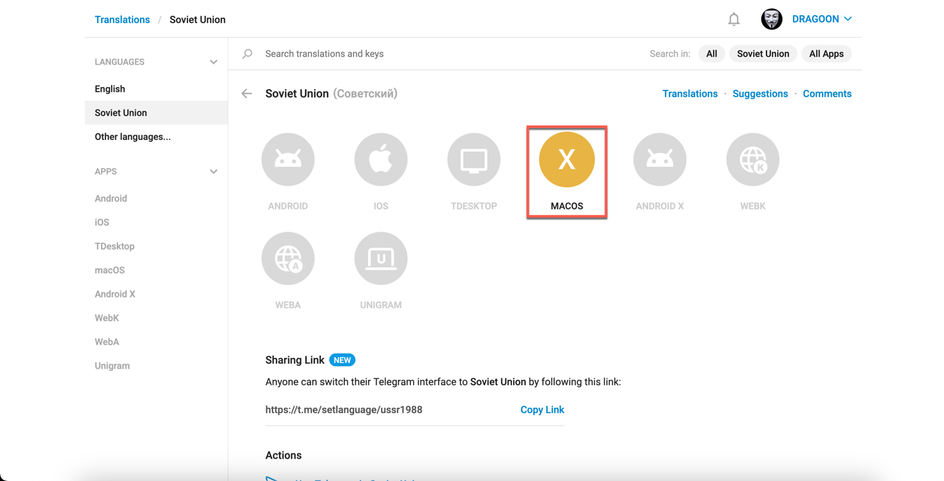Select English in the languages list

coord(156,88)
